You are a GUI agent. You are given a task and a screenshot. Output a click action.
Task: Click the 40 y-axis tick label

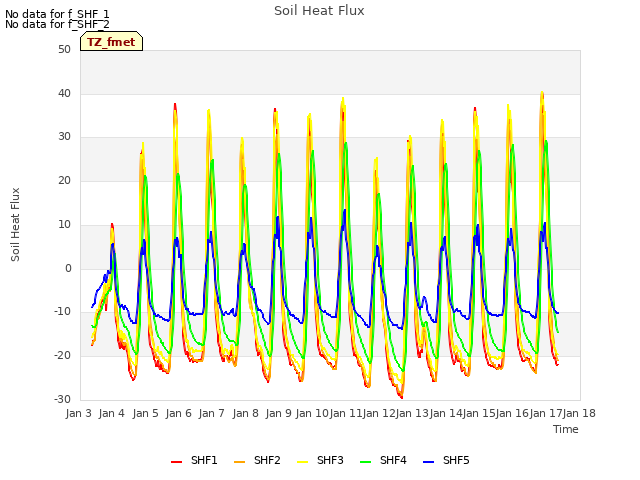pos(64,93)
